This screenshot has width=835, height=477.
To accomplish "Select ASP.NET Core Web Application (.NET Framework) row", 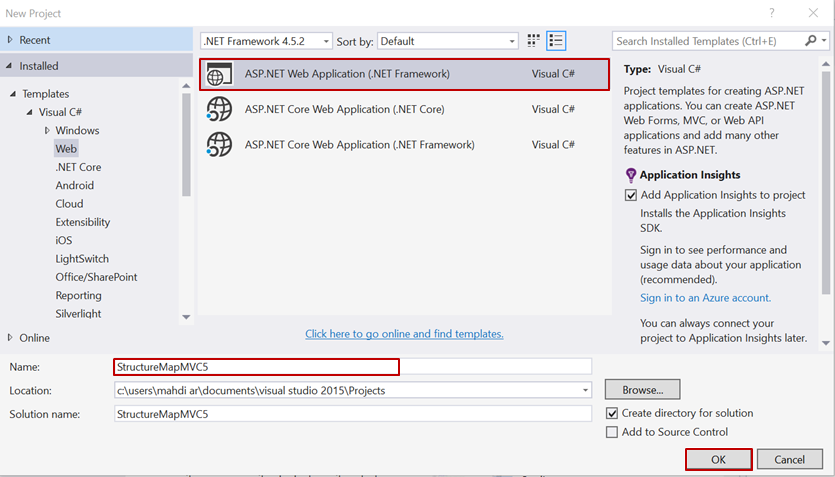I will (x=405, y=145).
